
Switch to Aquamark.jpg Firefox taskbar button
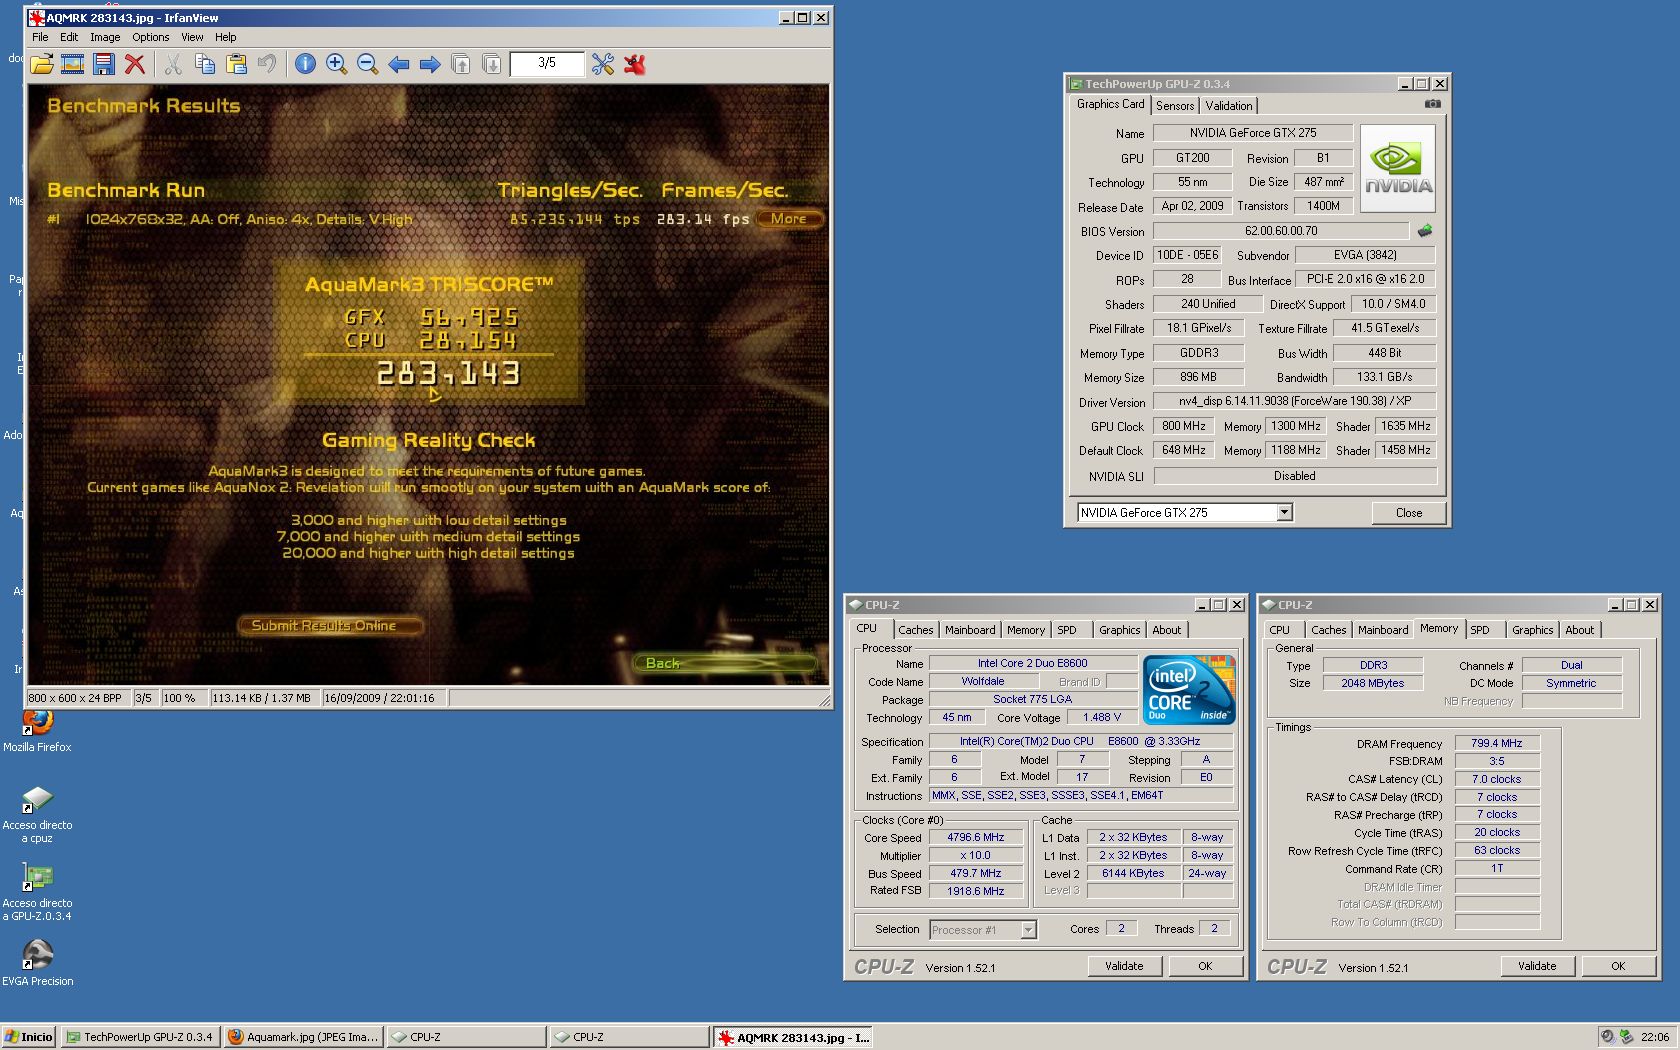click(303, 1037)
